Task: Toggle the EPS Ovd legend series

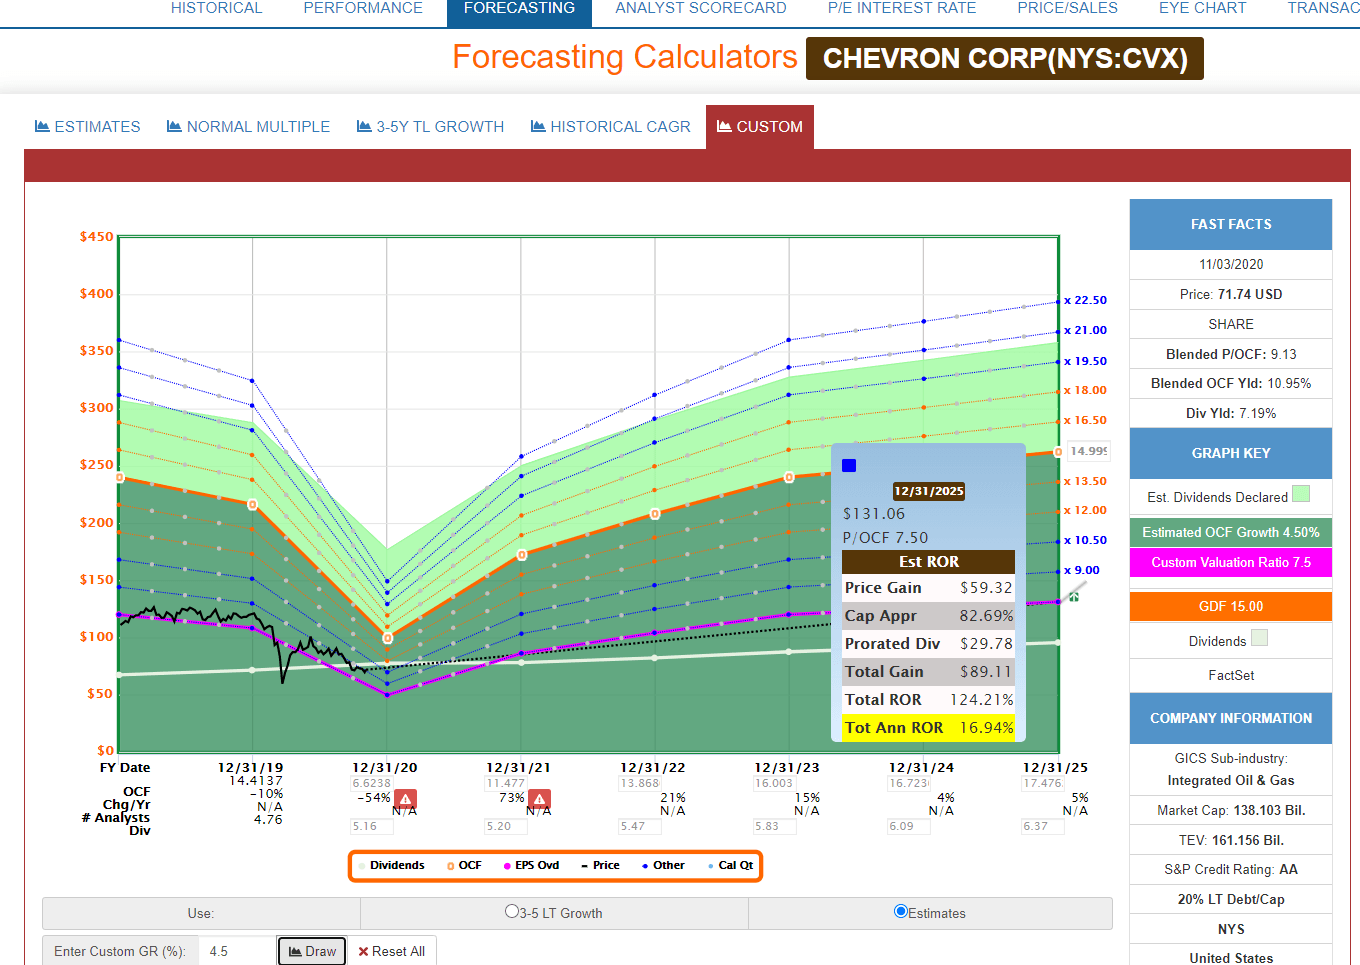Action: 531,866
